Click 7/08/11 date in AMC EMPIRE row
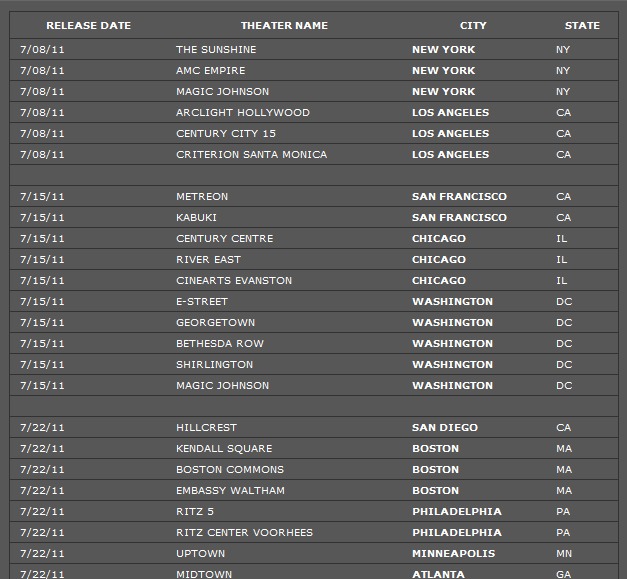 [x=42, y=70]
